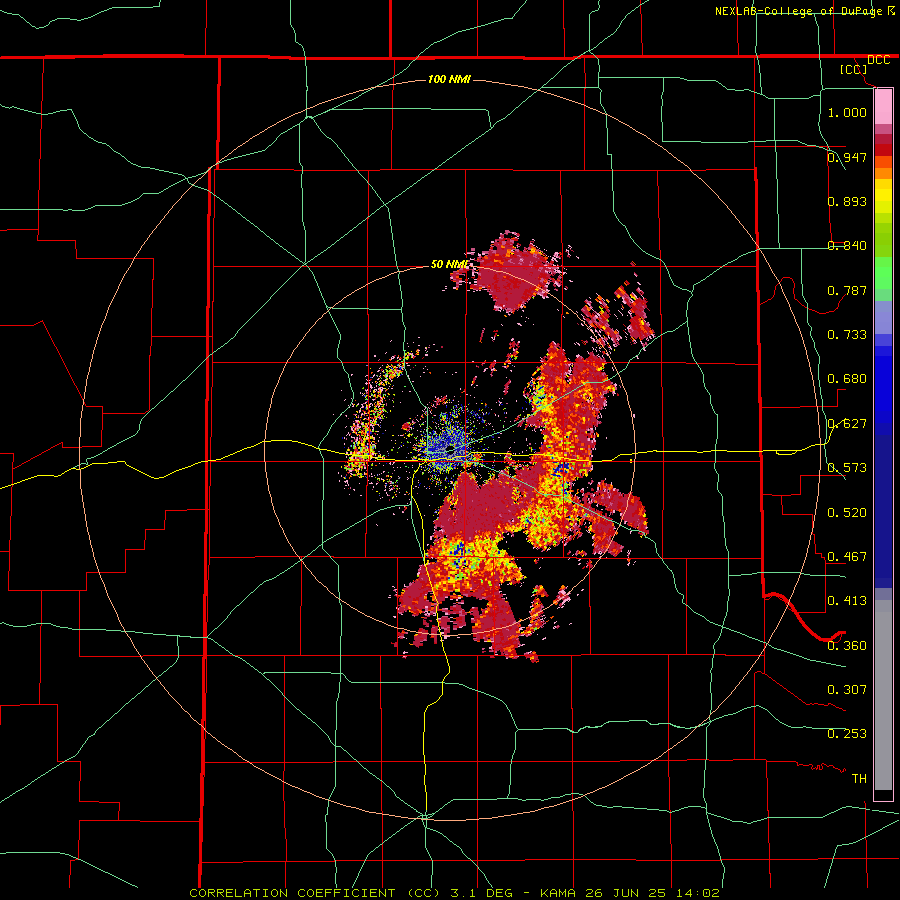Image resolution: width=900 pixels, height=900 pixels.
Task: Click the 0.413 legend value
Action: pyautogui.click(x=847, y=600)
